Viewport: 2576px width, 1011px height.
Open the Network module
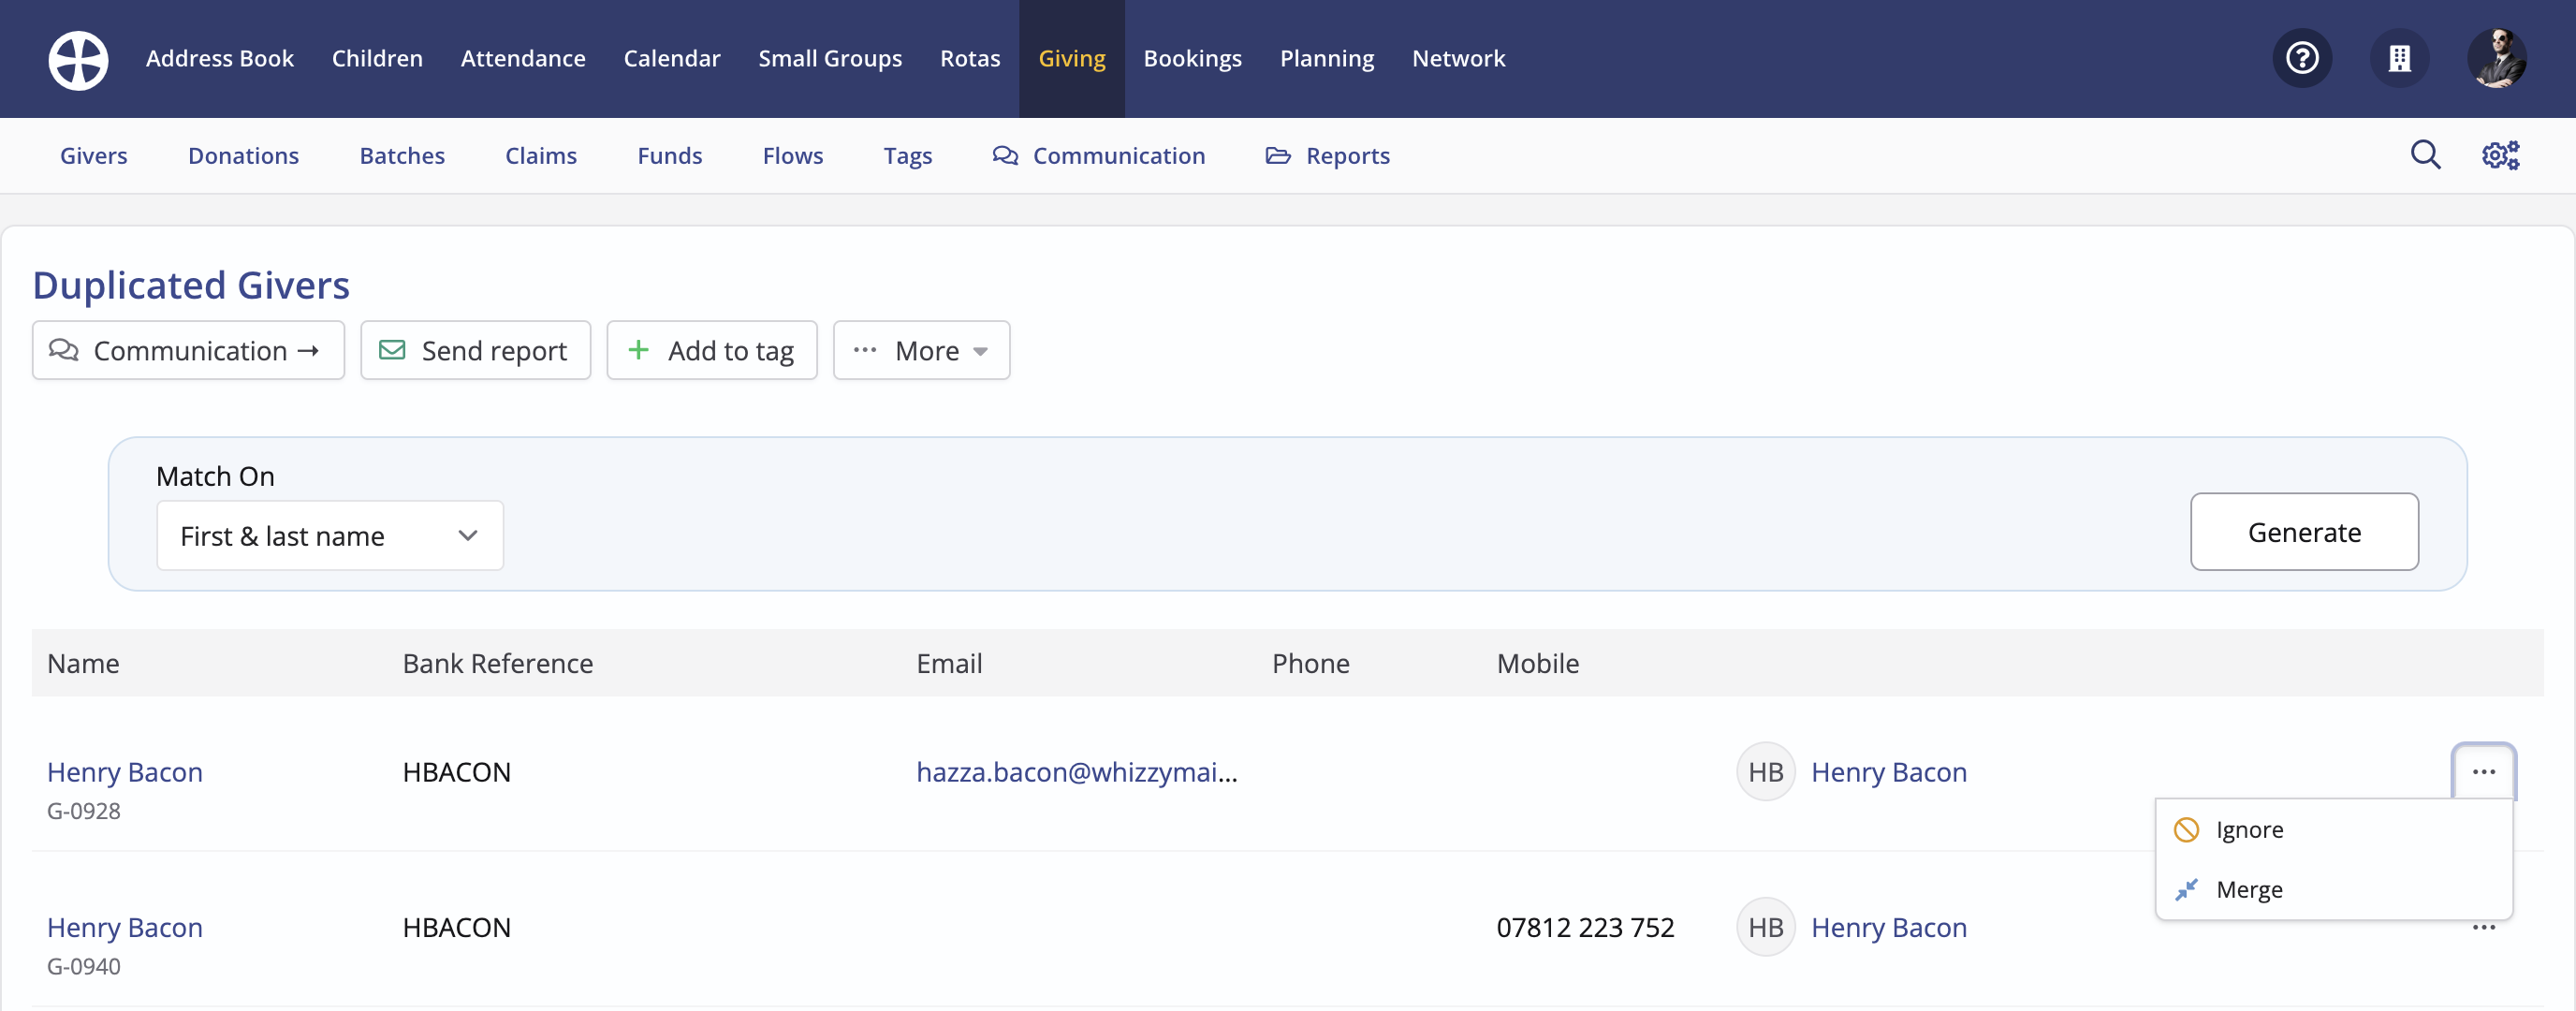(1458, 58)
